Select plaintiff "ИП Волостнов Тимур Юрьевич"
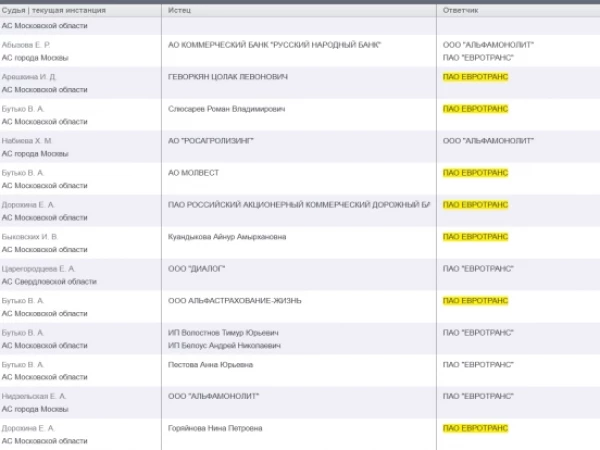Screen dimensions: 600x450 pyautogui.click(x=223, y=333)
